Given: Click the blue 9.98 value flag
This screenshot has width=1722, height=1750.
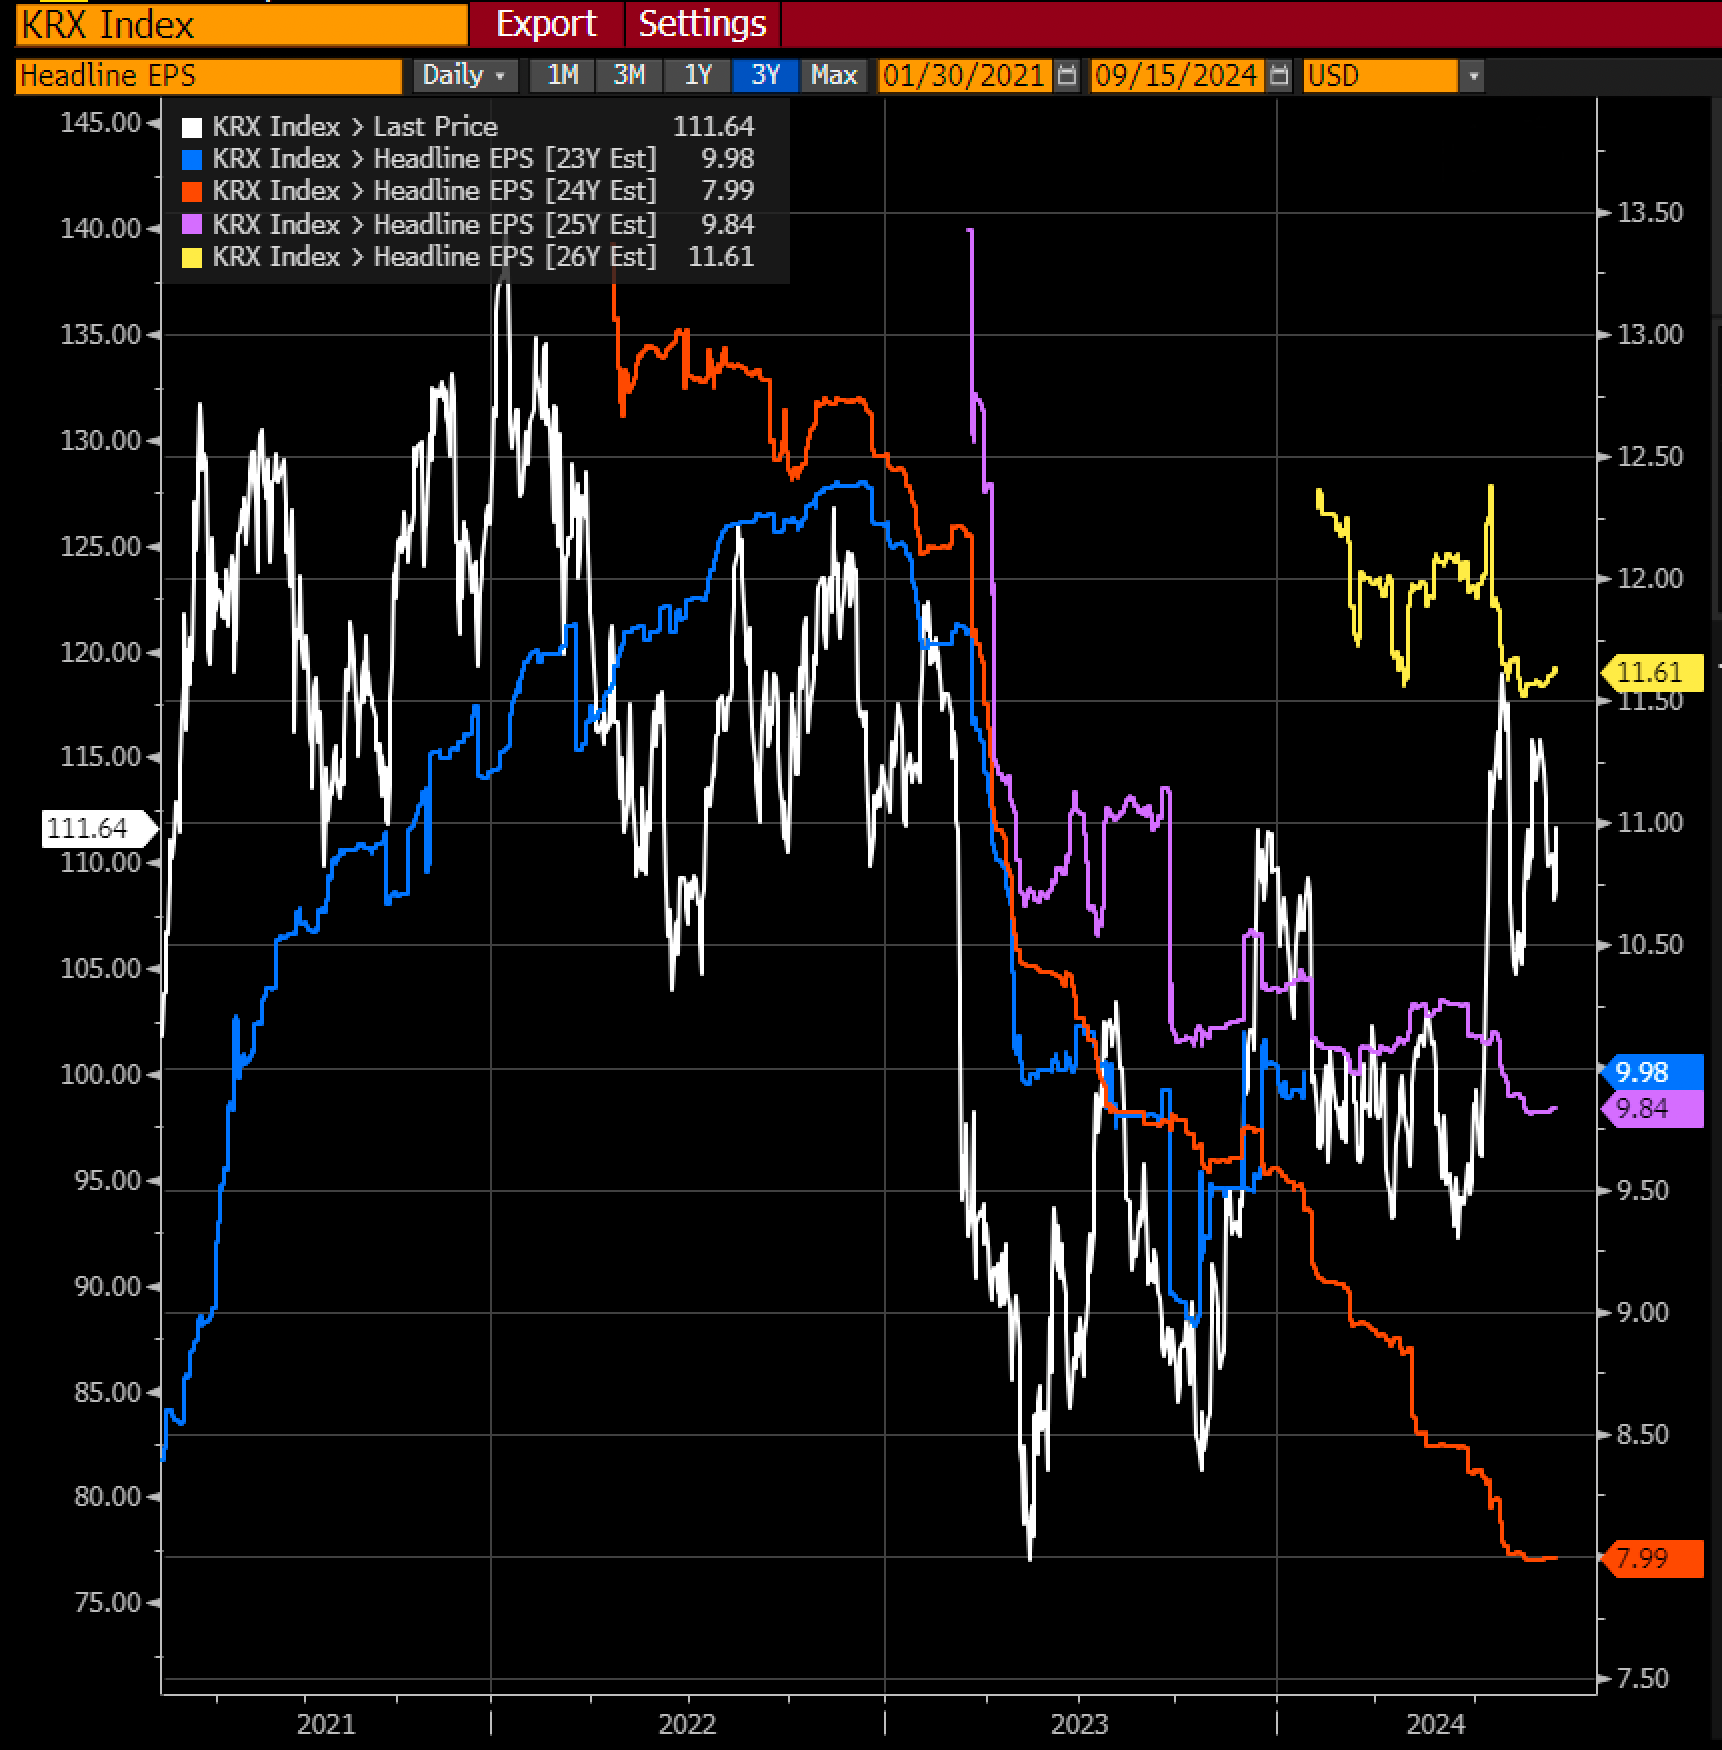Looking at the screenshot, I should coord(1652,1072).
